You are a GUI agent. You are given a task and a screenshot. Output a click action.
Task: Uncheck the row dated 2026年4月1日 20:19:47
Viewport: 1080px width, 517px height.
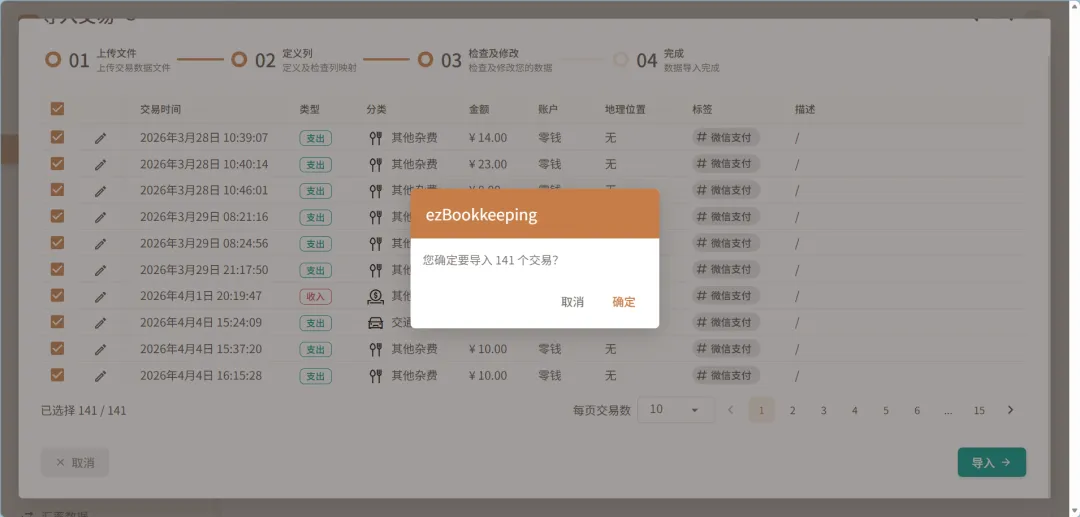[57, 295]
